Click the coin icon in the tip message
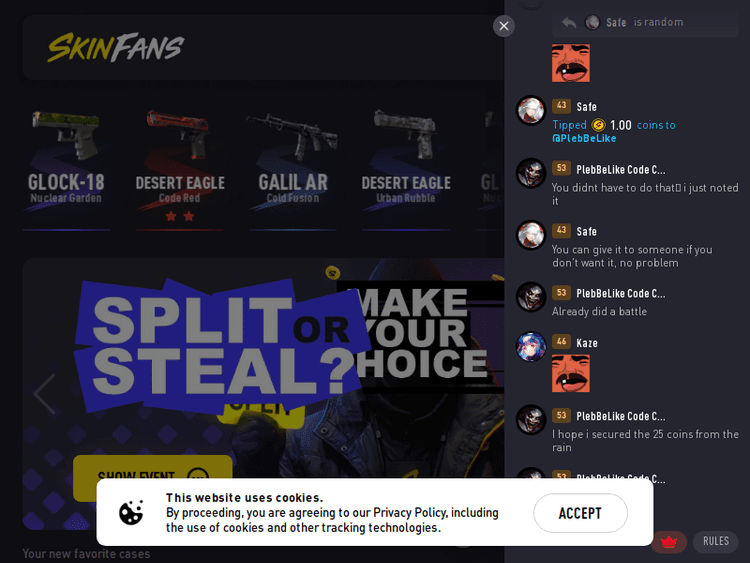Screen dimensions: 750x563 pos(598,125)
